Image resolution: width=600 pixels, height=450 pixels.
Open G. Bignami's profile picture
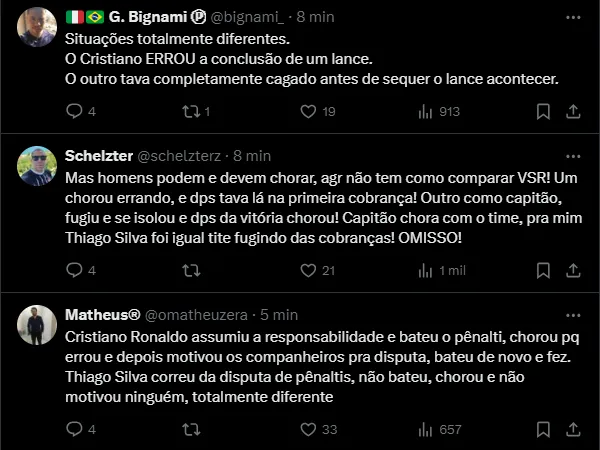click(x=38, y=27)
